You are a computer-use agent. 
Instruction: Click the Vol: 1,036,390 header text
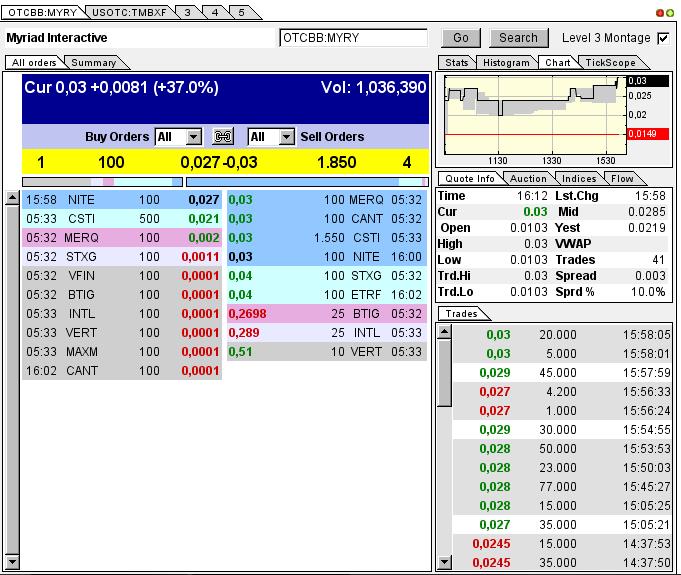(x=374, y=88)
